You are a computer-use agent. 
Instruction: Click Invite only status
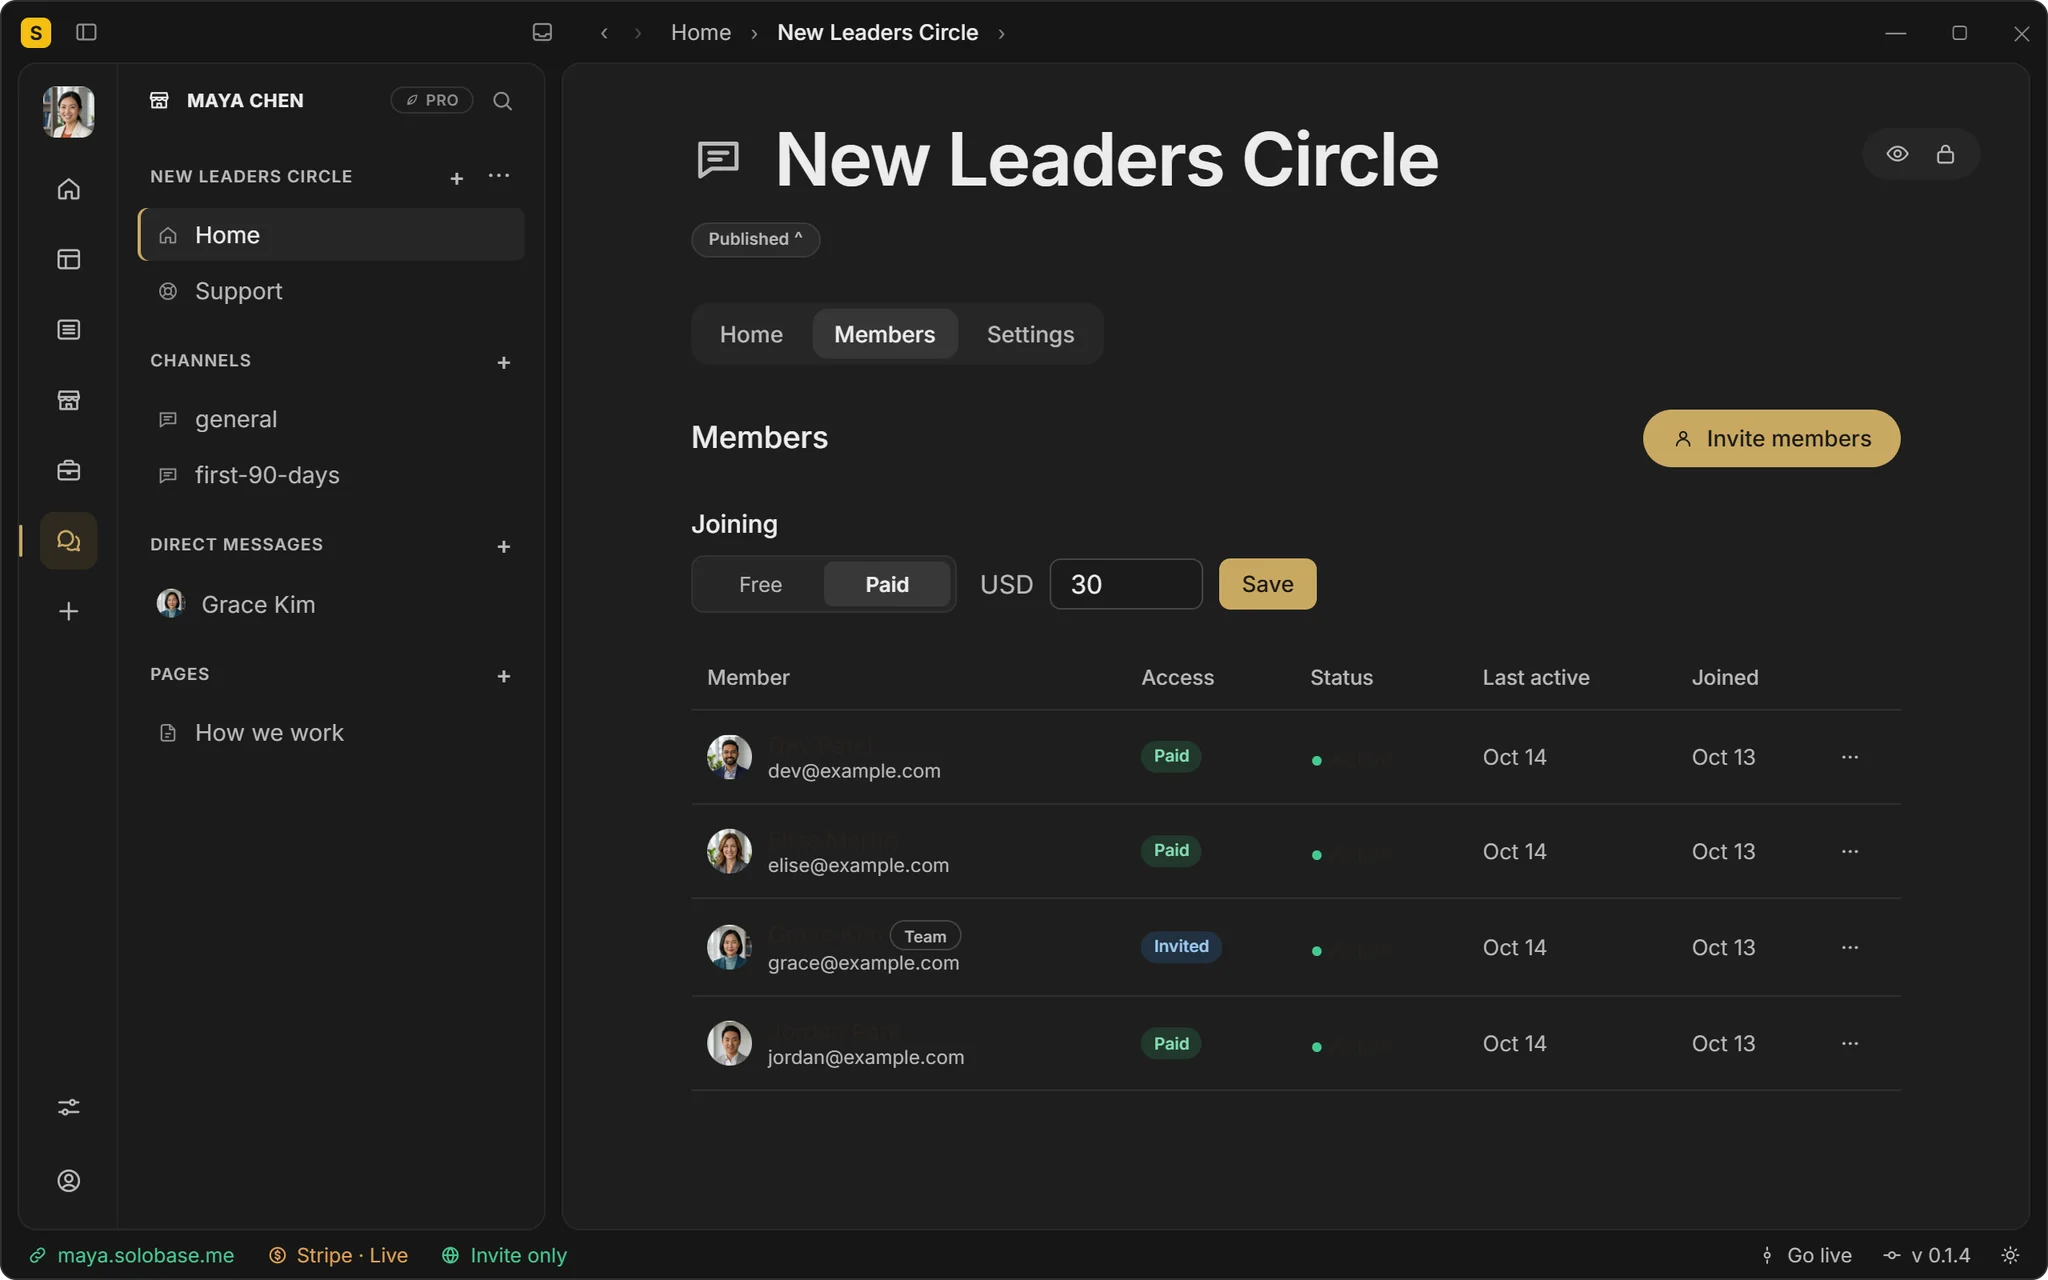click(505, 1255)
